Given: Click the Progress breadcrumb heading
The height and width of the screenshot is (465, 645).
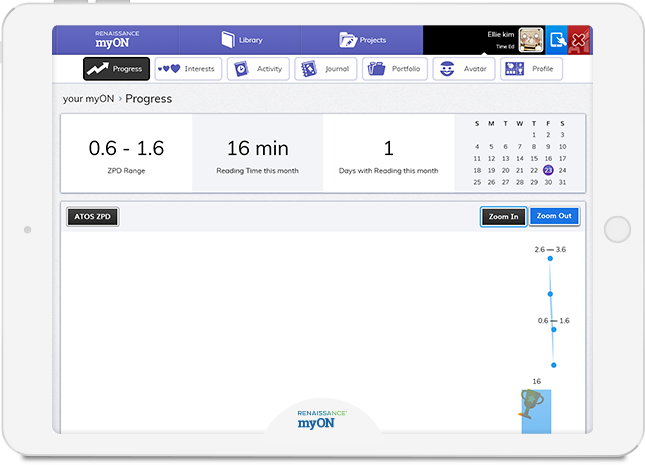Looking at the screenshot, I should (148, 99).
